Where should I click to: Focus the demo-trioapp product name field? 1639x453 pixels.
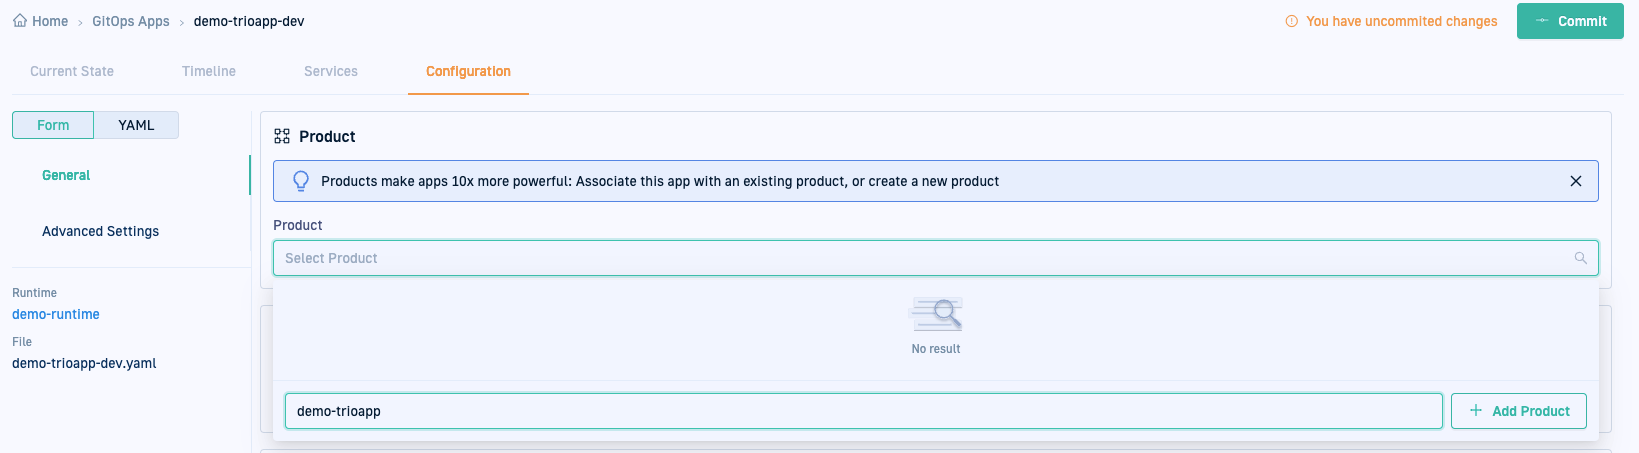[863, 411]
